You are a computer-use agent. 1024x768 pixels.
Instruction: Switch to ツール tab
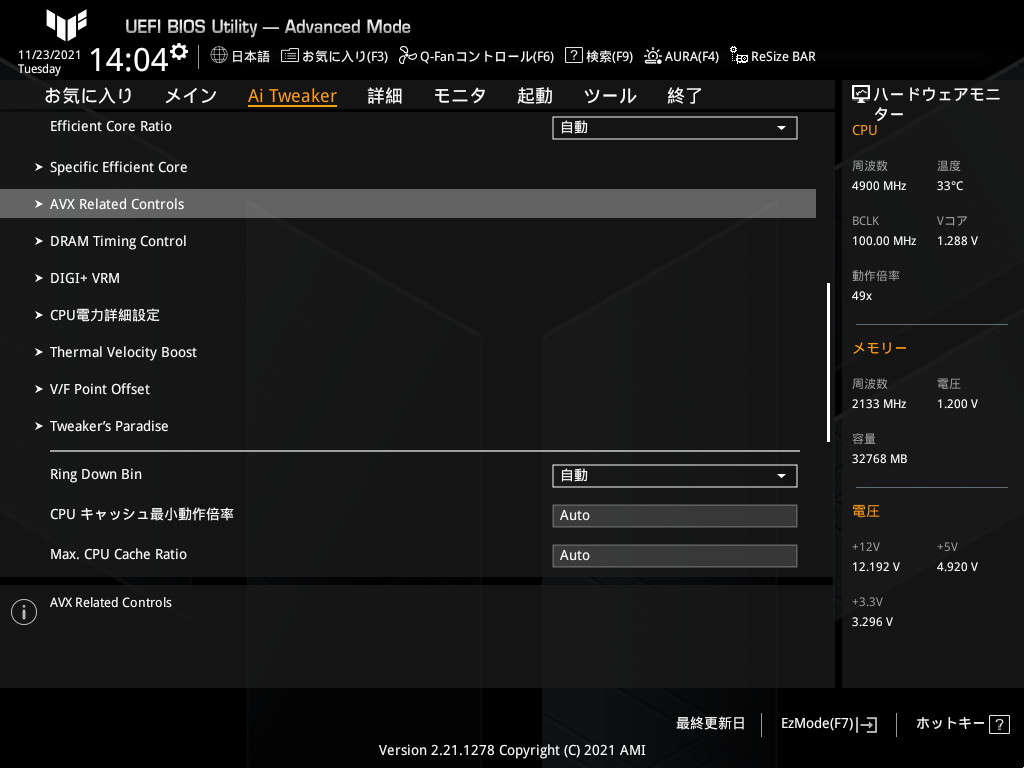click(x=610, y=96)
